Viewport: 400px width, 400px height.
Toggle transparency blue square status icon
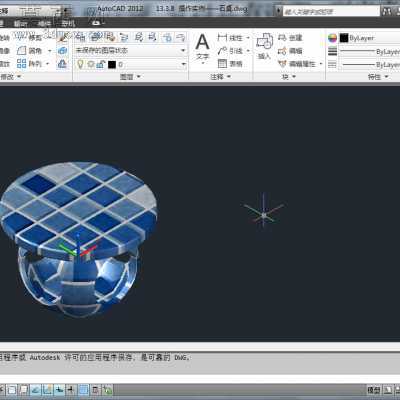pos(83,390)
